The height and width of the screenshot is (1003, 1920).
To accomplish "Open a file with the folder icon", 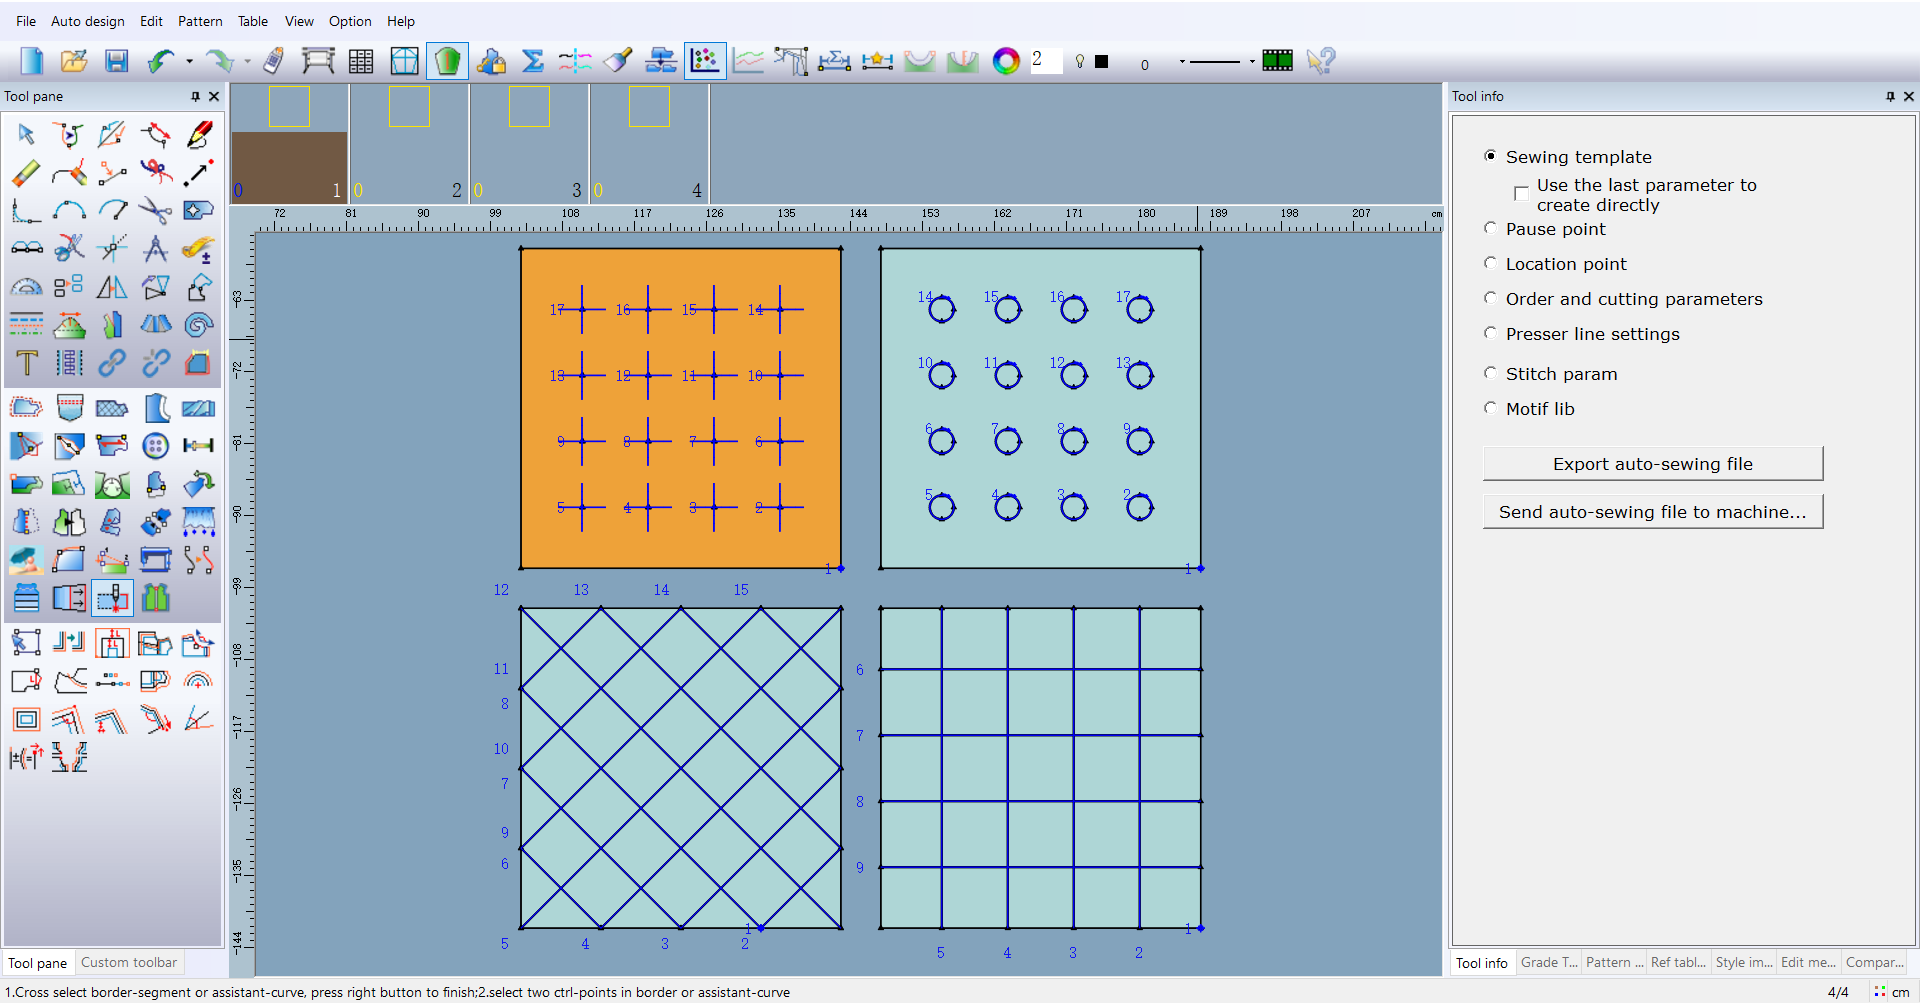I will click(x=74, y=61).
